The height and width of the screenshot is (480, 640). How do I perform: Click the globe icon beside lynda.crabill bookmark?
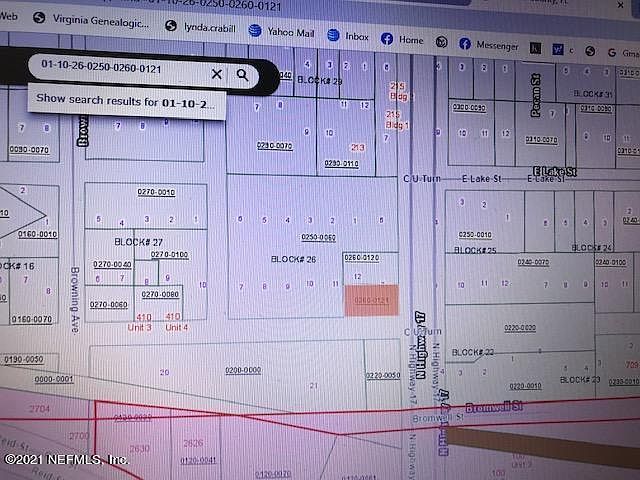tap(171, 26)
